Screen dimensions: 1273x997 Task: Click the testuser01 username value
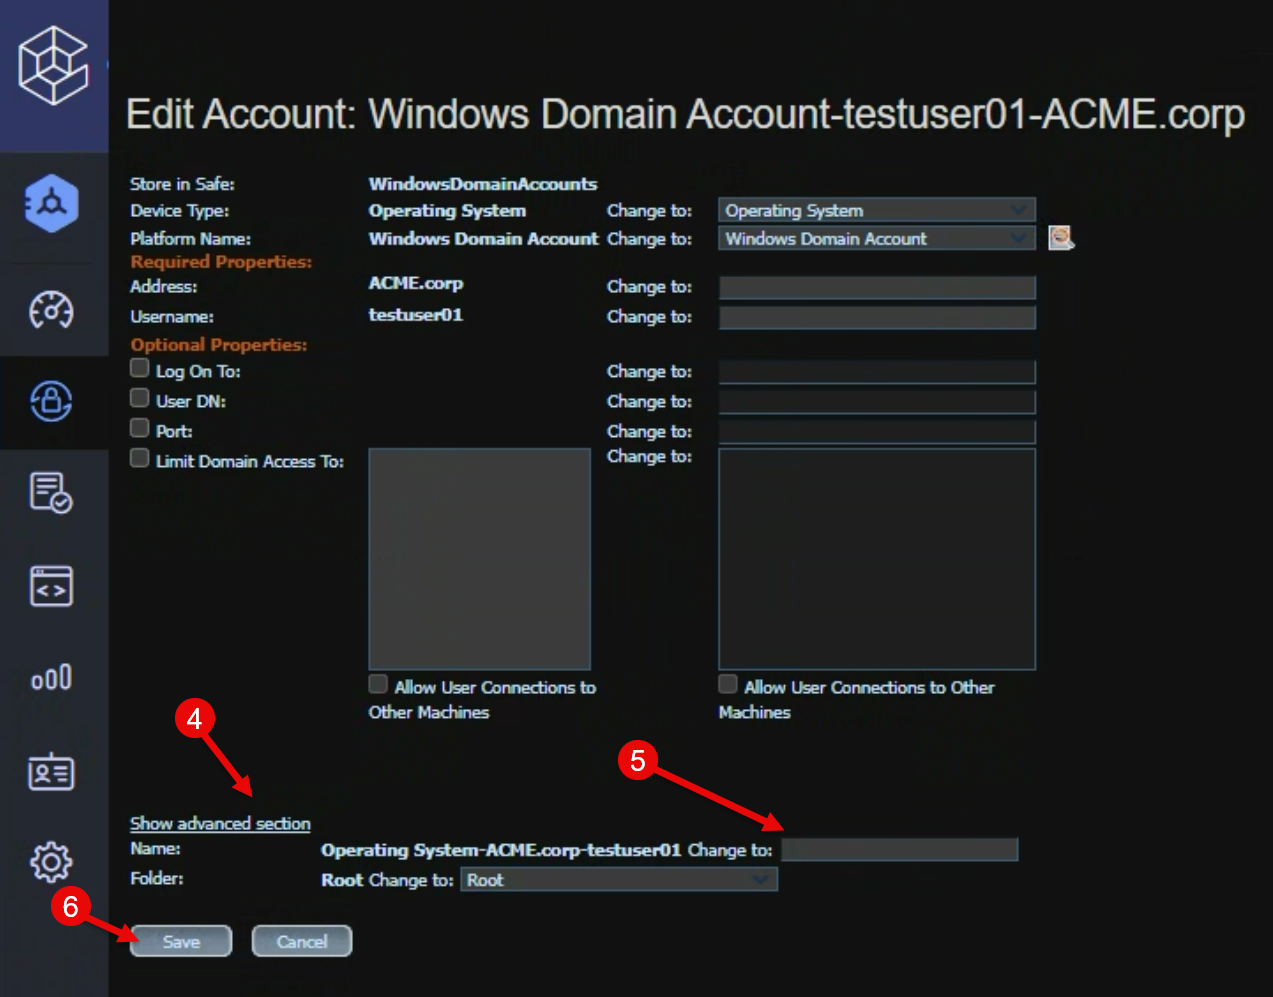click(x=416, y=315)
